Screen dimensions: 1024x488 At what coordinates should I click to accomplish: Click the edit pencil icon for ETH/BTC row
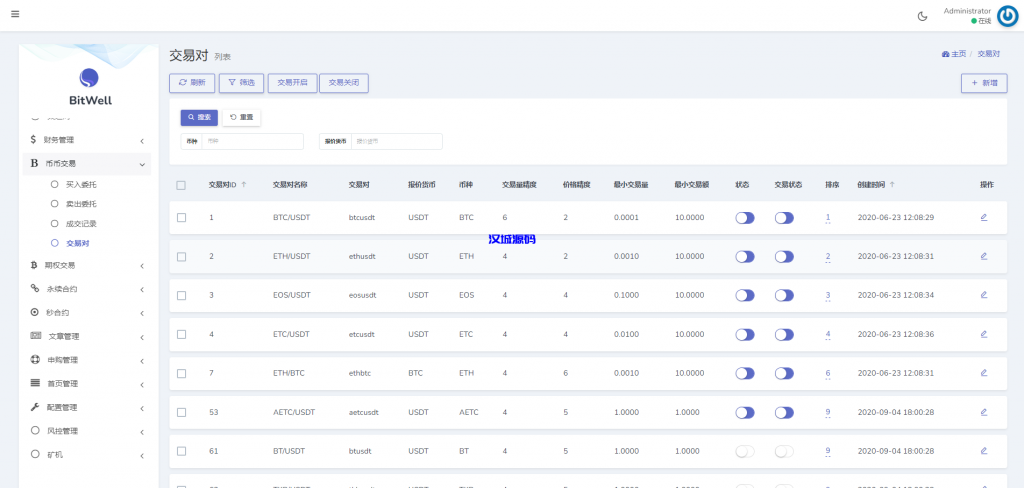point(984,373)
